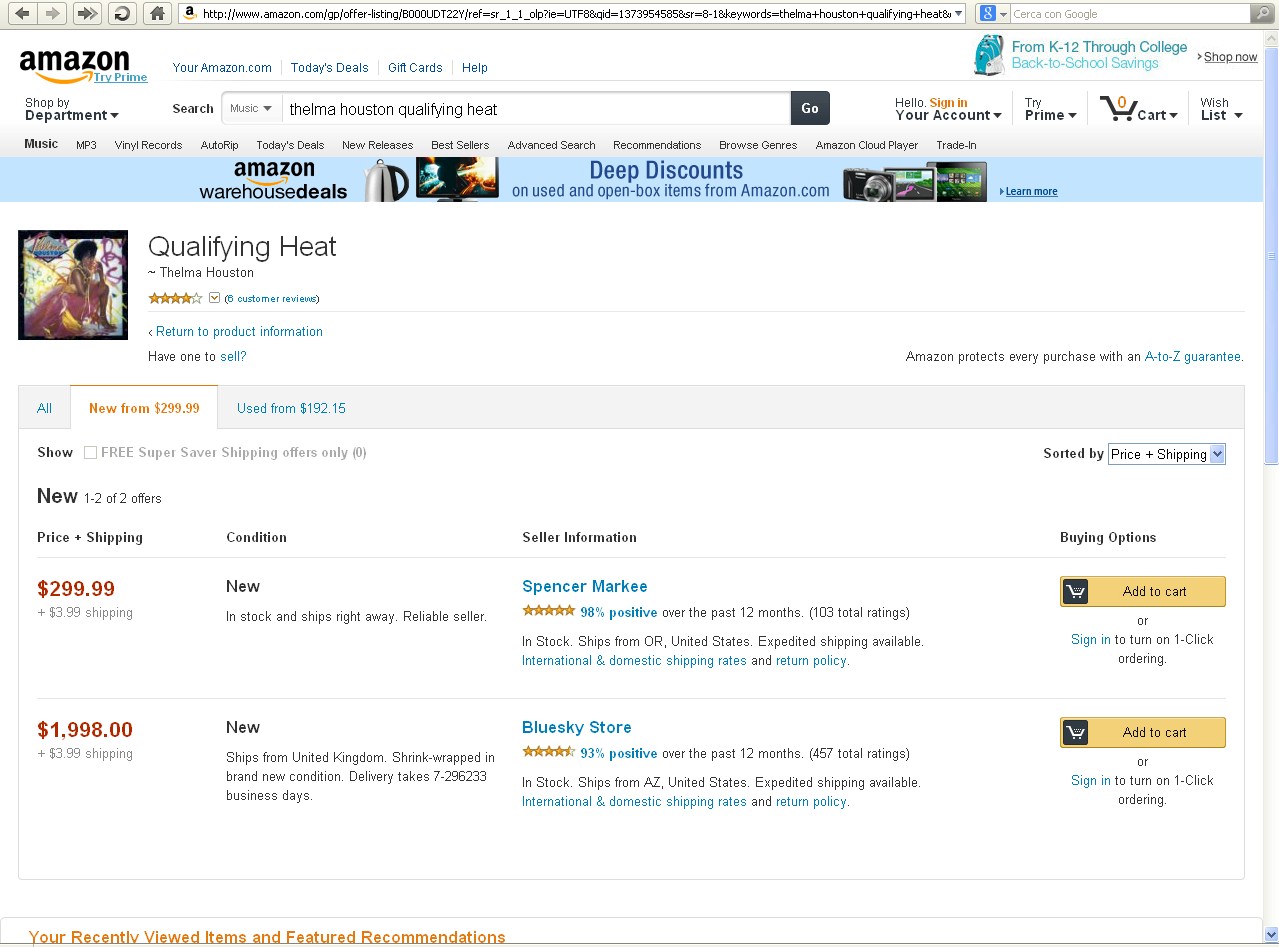
Task: Open Advanced Search in the Music nav
Action: tap(551, 145)
